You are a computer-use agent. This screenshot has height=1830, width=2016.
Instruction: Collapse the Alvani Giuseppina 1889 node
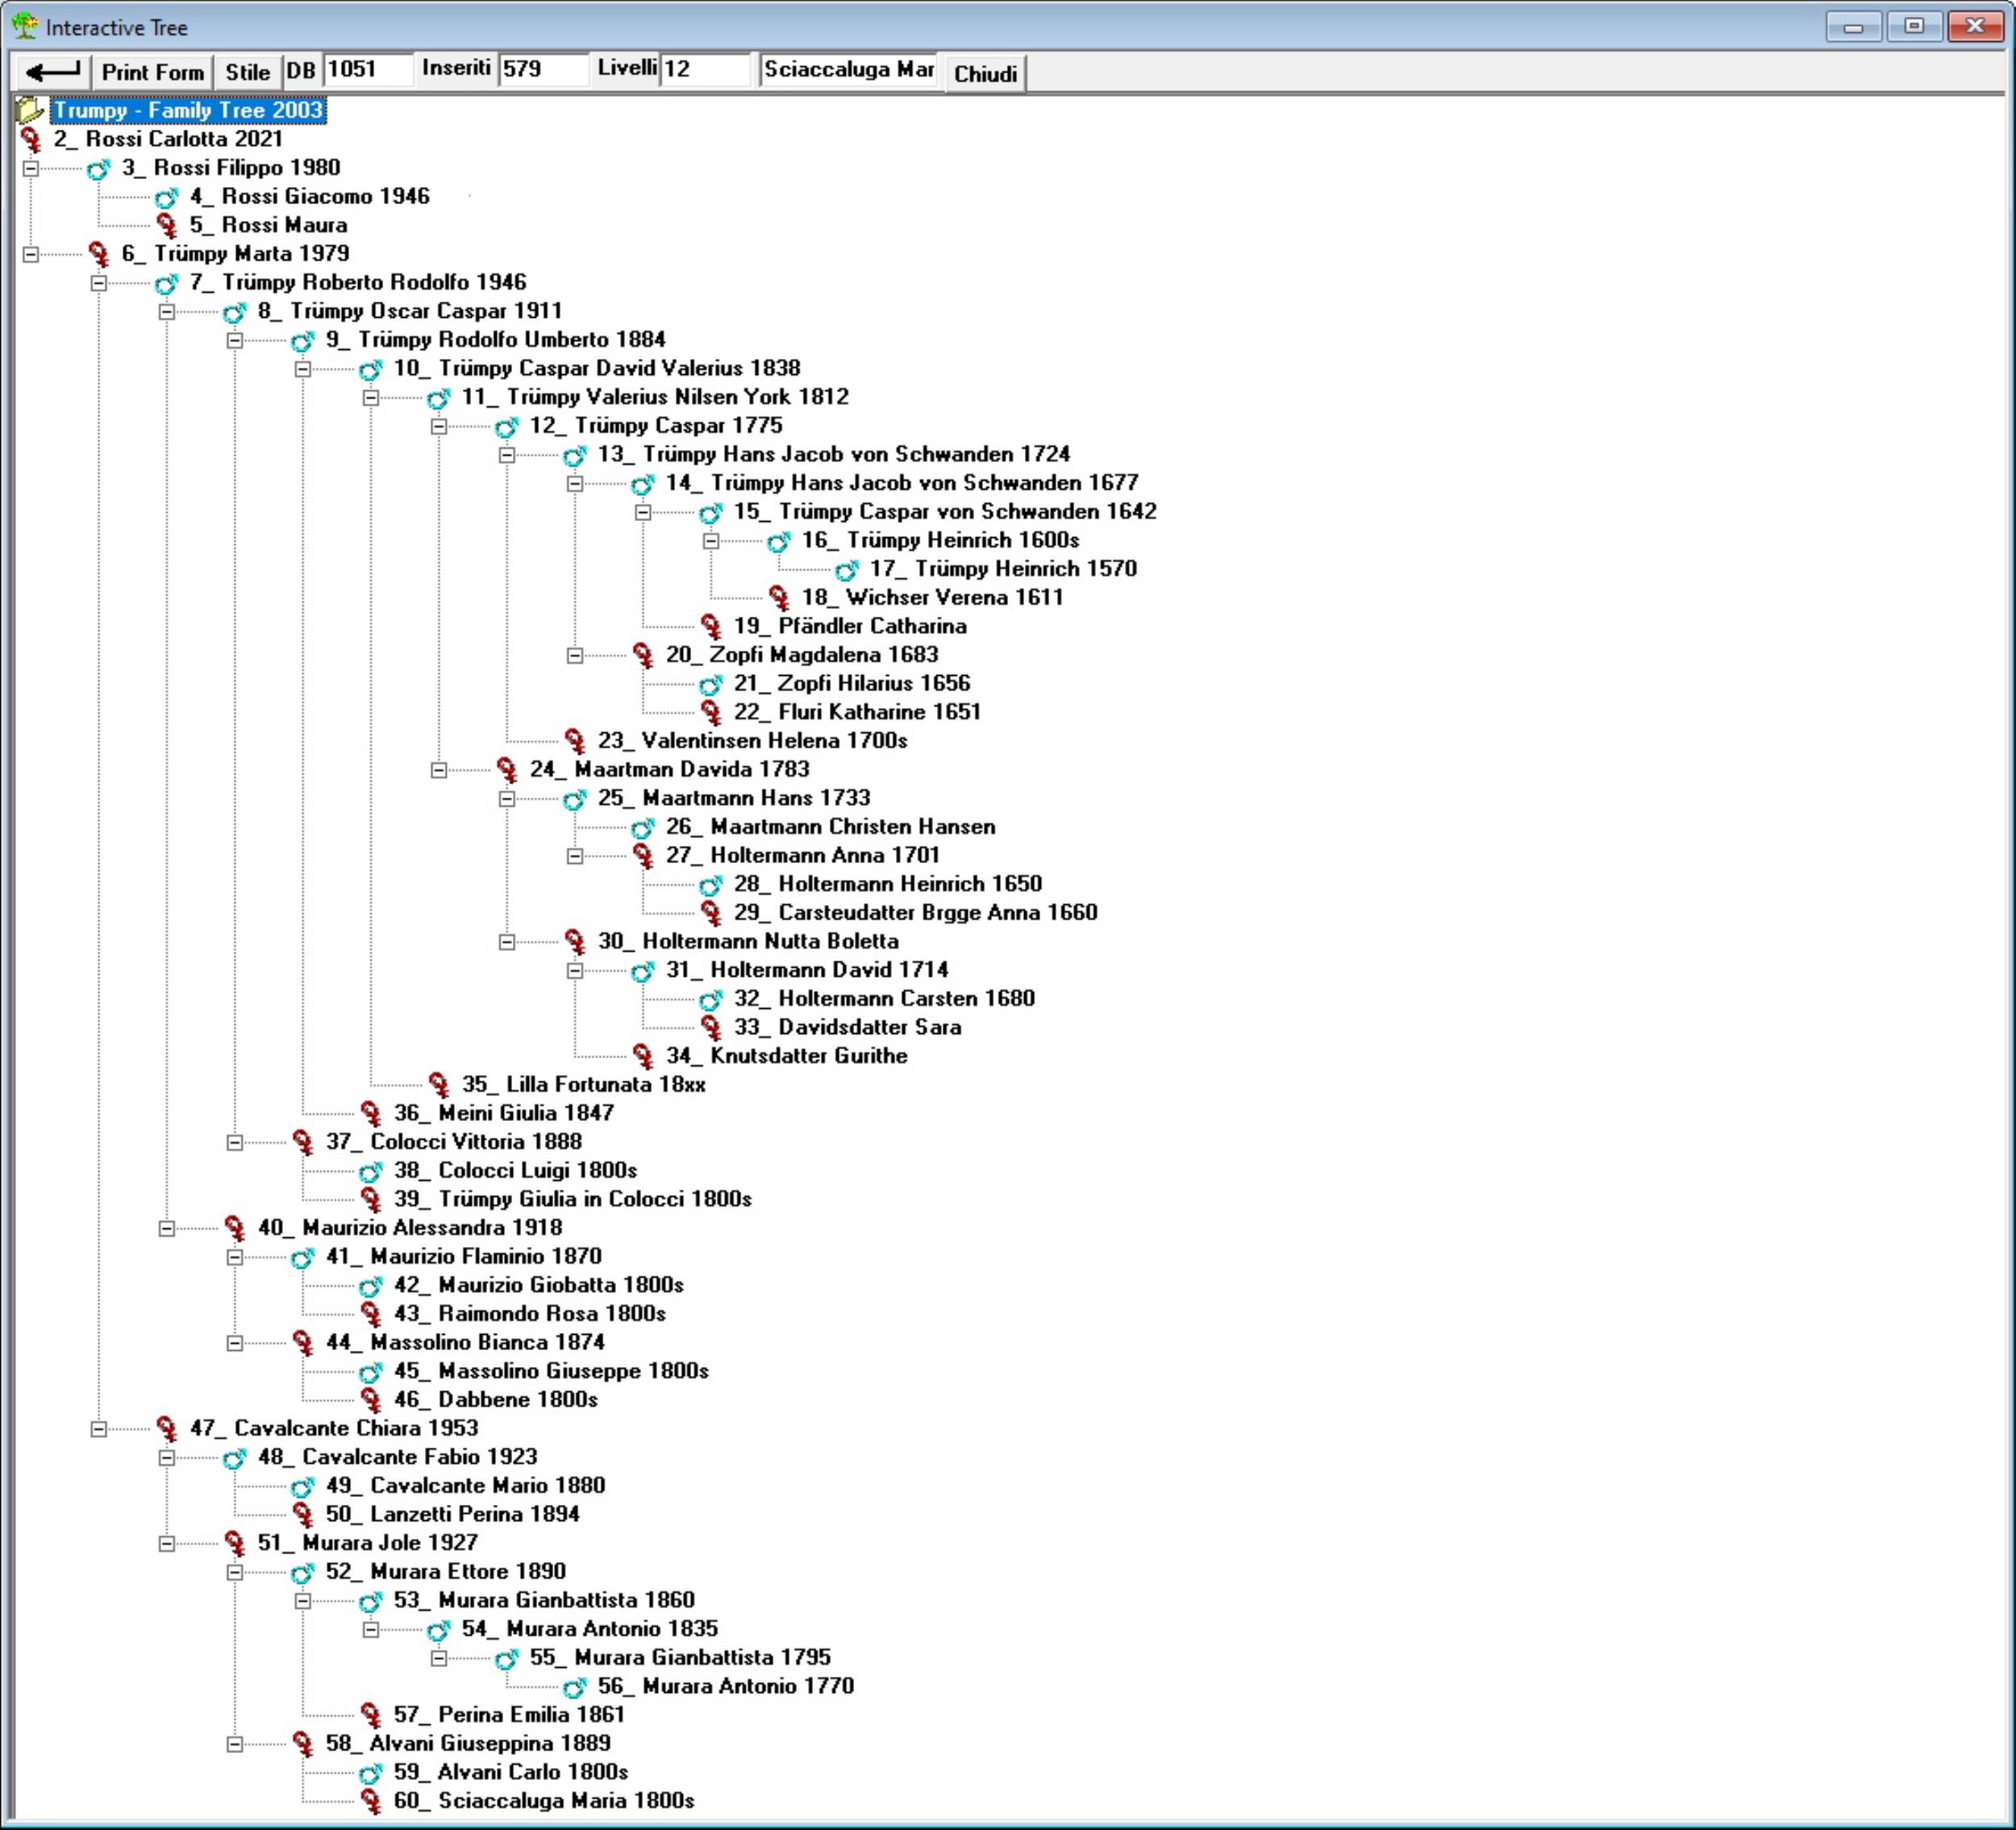click(x=235, y=1745)
